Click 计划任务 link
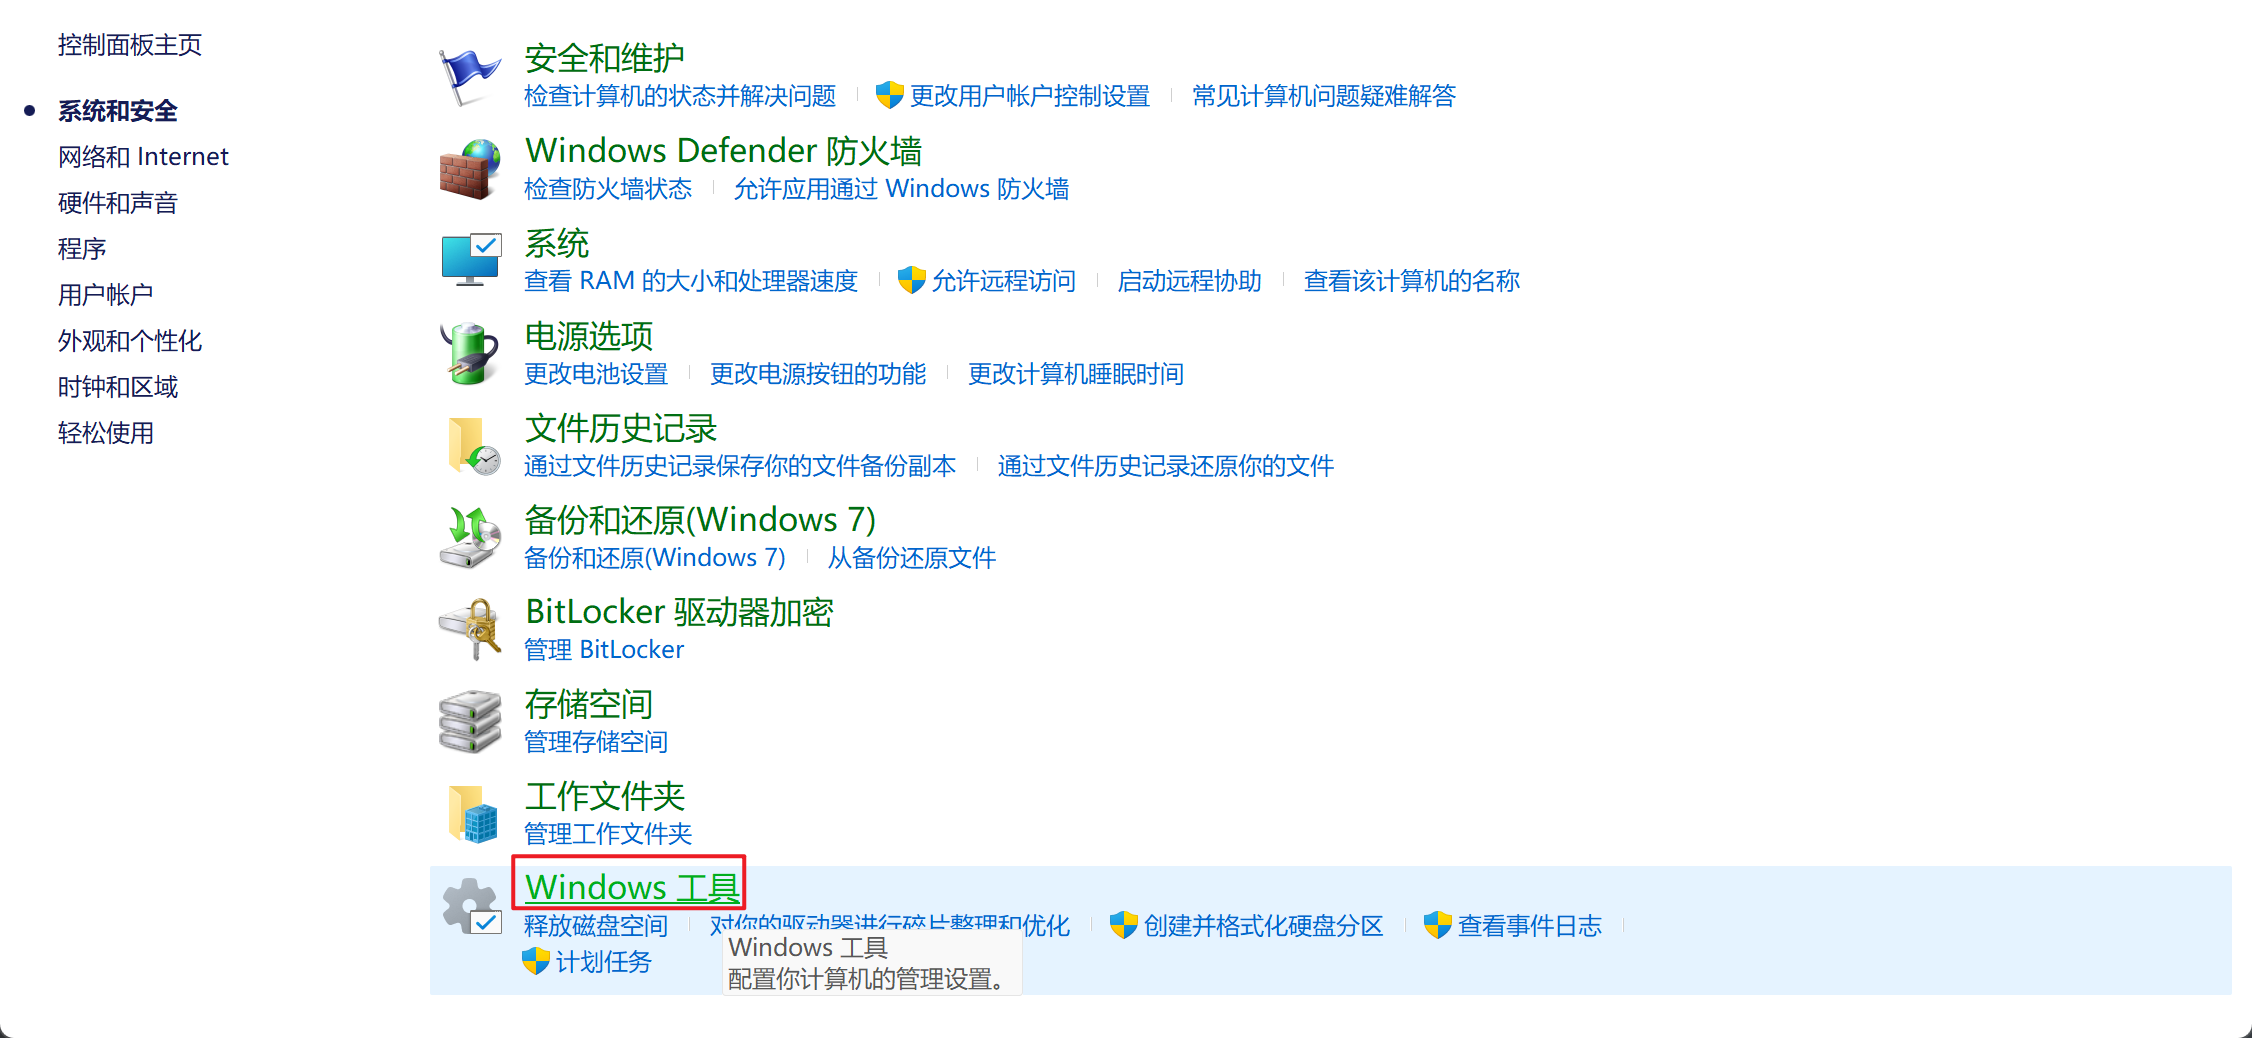This screenshot has height=1038, width=2252. (604, 961)
